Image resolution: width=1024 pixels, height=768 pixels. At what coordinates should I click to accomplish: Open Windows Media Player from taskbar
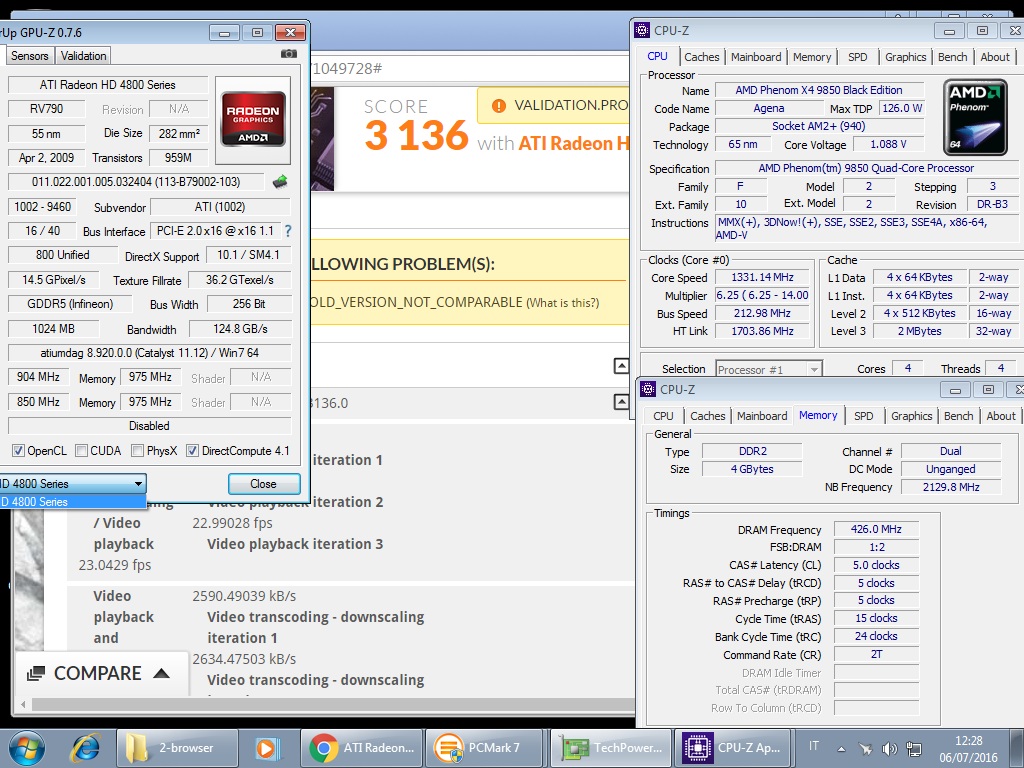pos(267,748)
